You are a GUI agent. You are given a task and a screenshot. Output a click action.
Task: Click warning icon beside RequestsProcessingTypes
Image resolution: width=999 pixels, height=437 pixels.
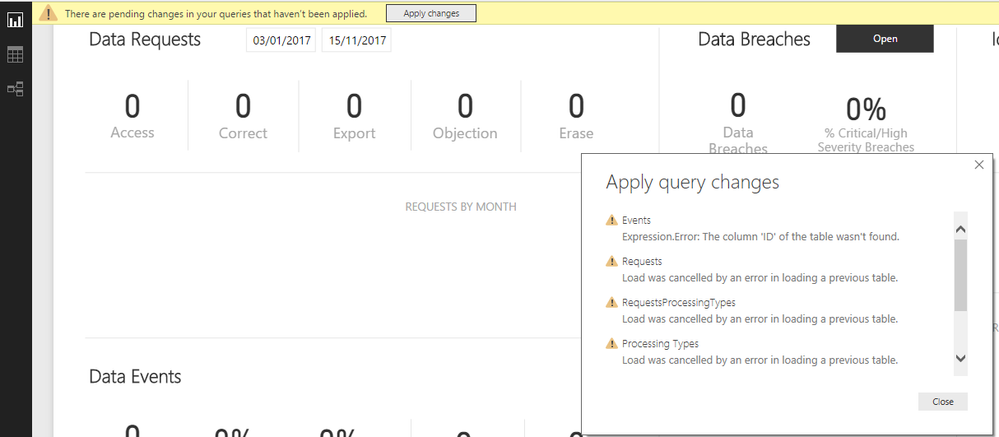[612, 302]
